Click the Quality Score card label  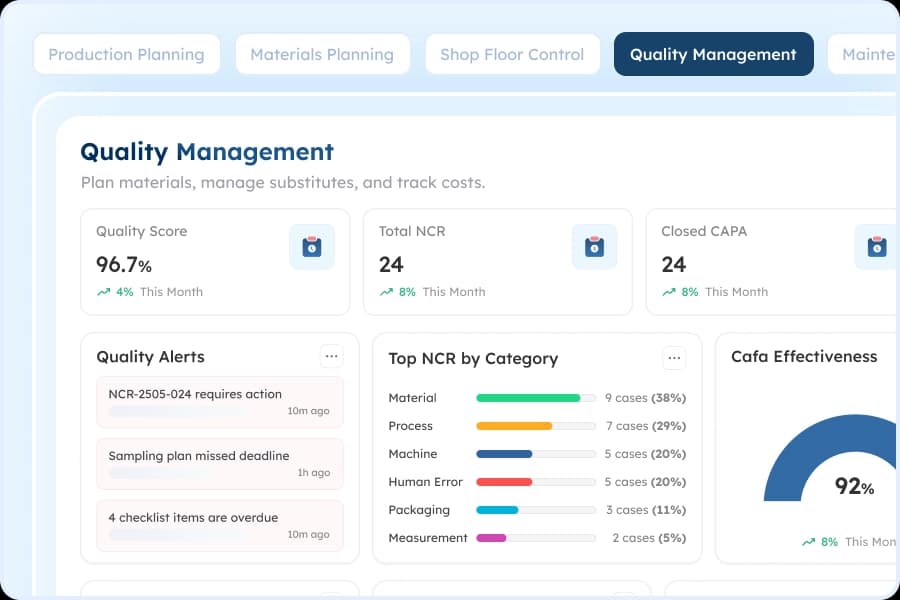142,231
